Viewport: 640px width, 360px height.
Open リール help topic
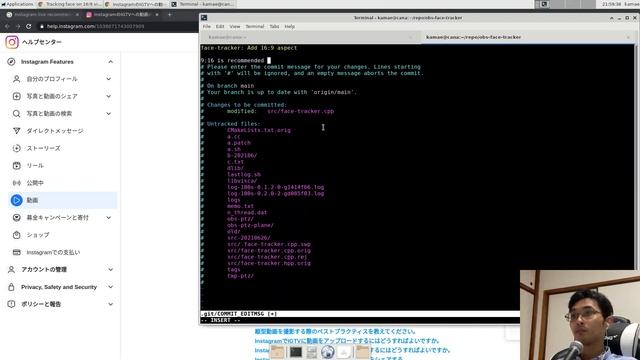(x=35, y=166)
